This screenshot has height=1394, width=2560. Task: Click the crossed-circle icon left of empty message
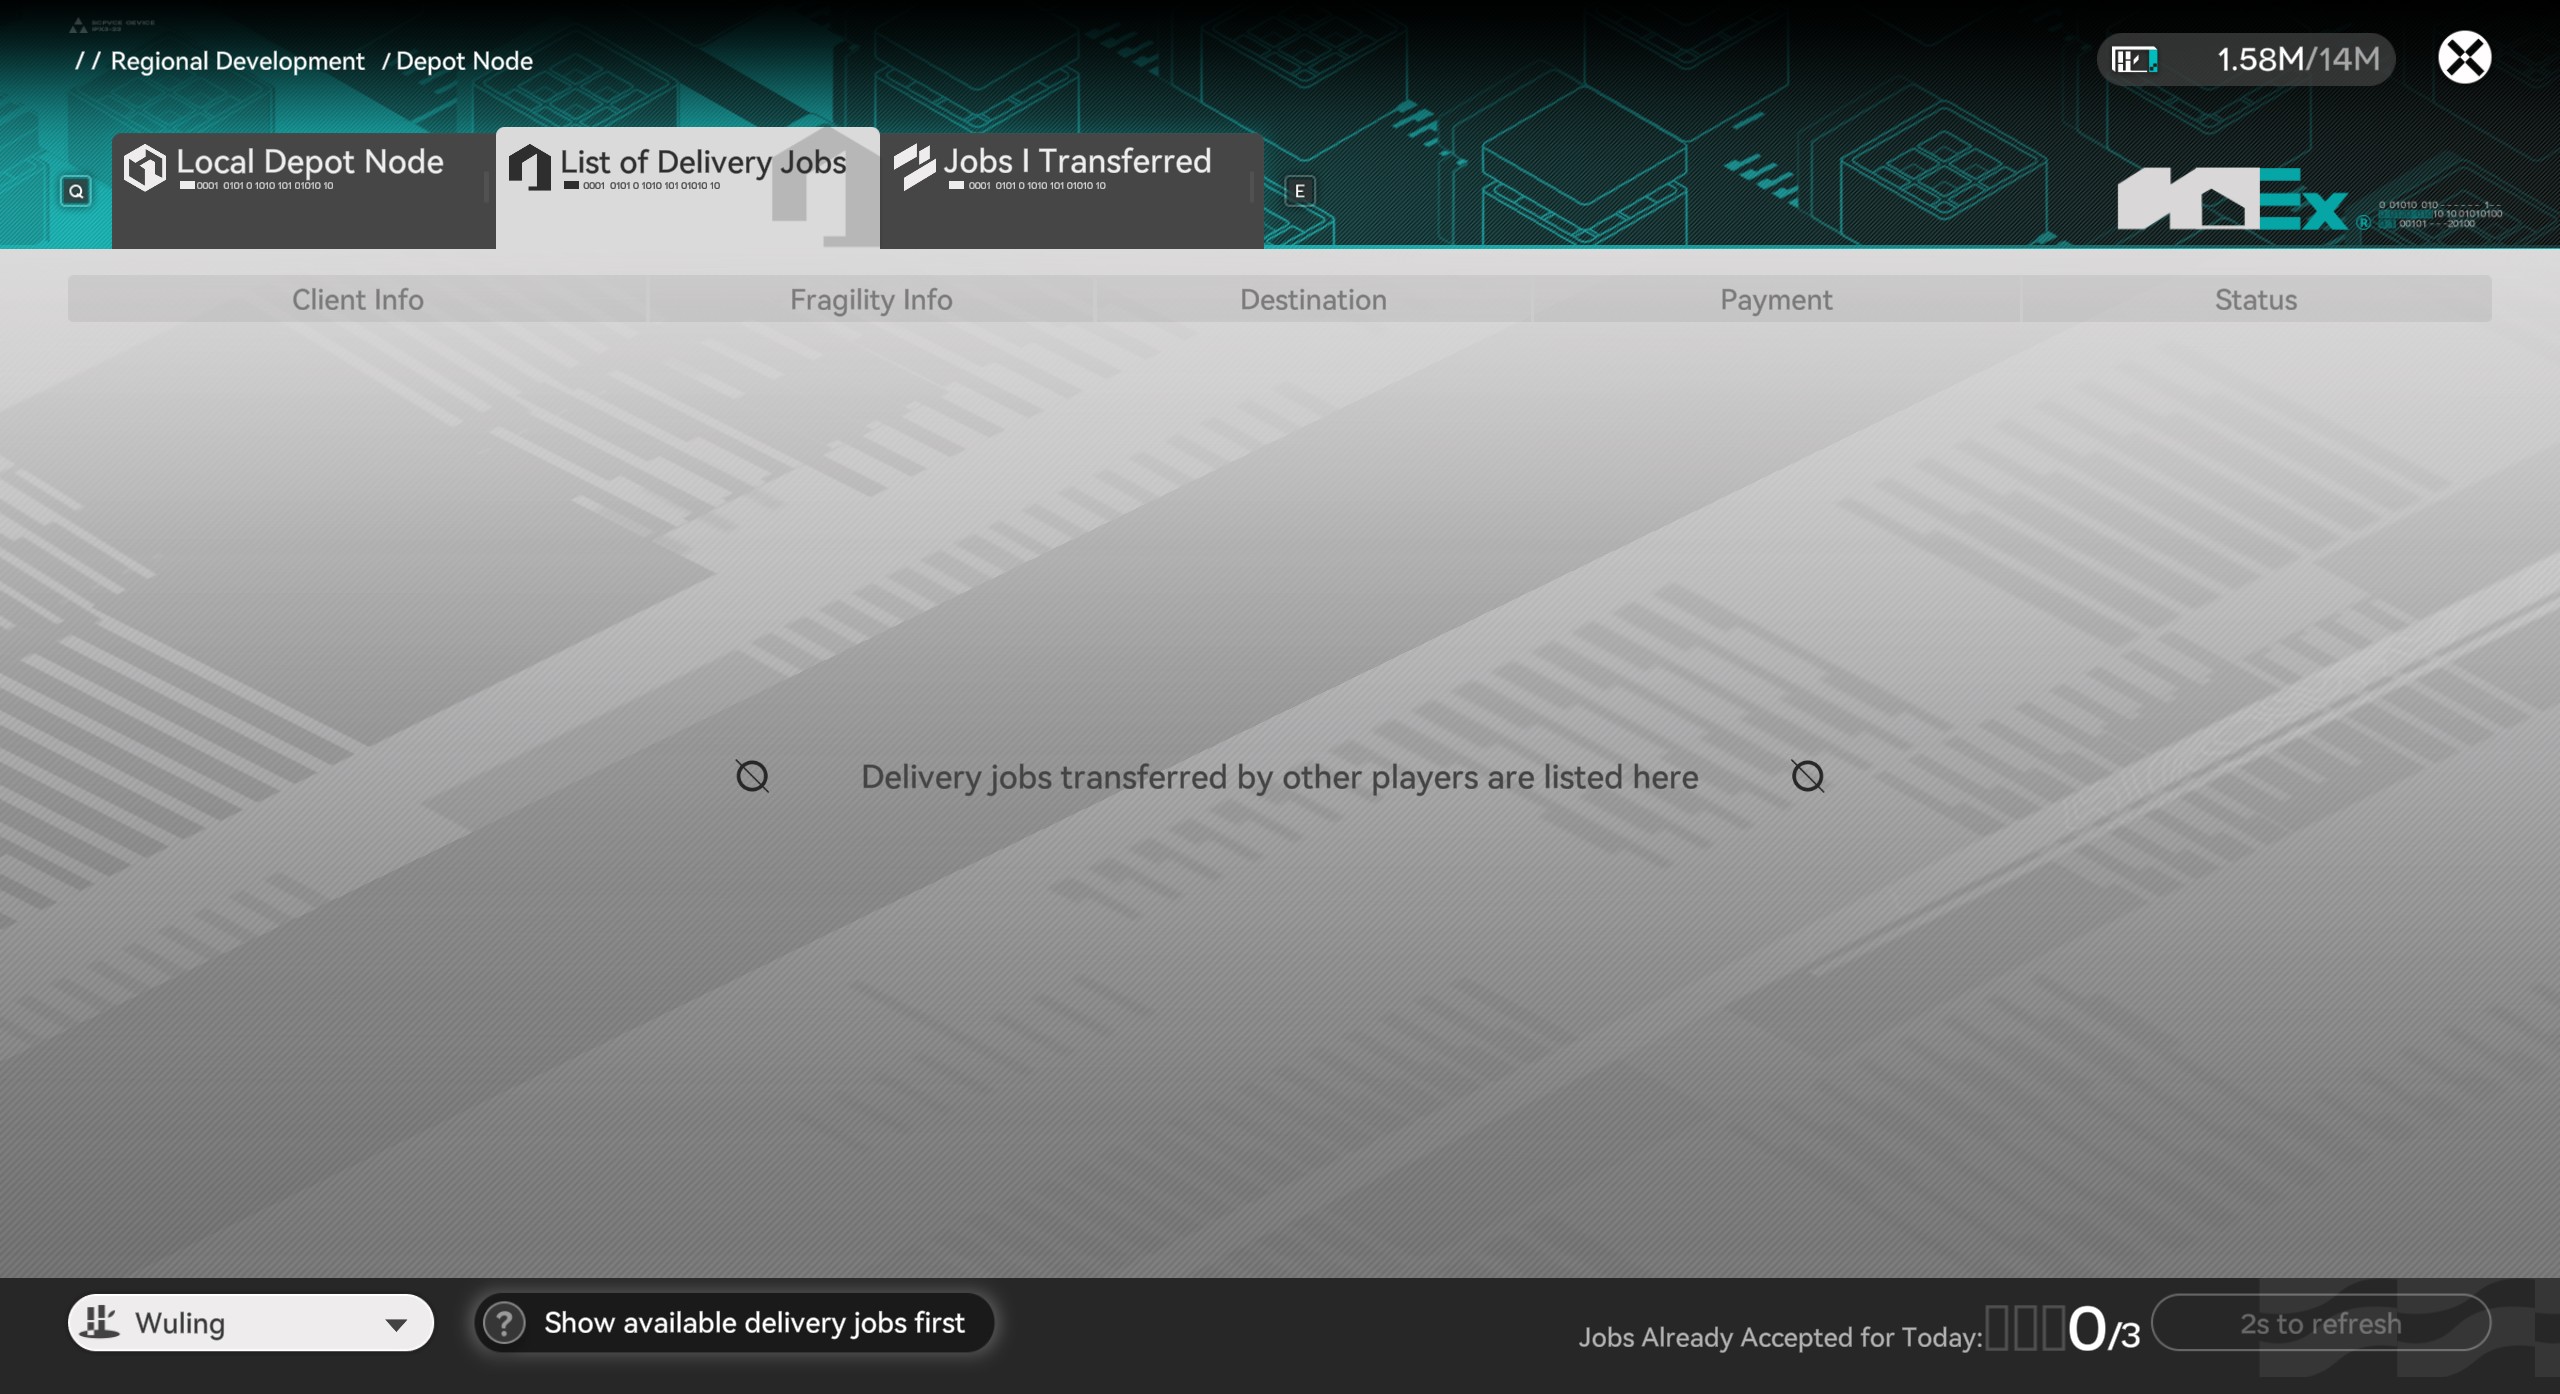pos(752,776)
